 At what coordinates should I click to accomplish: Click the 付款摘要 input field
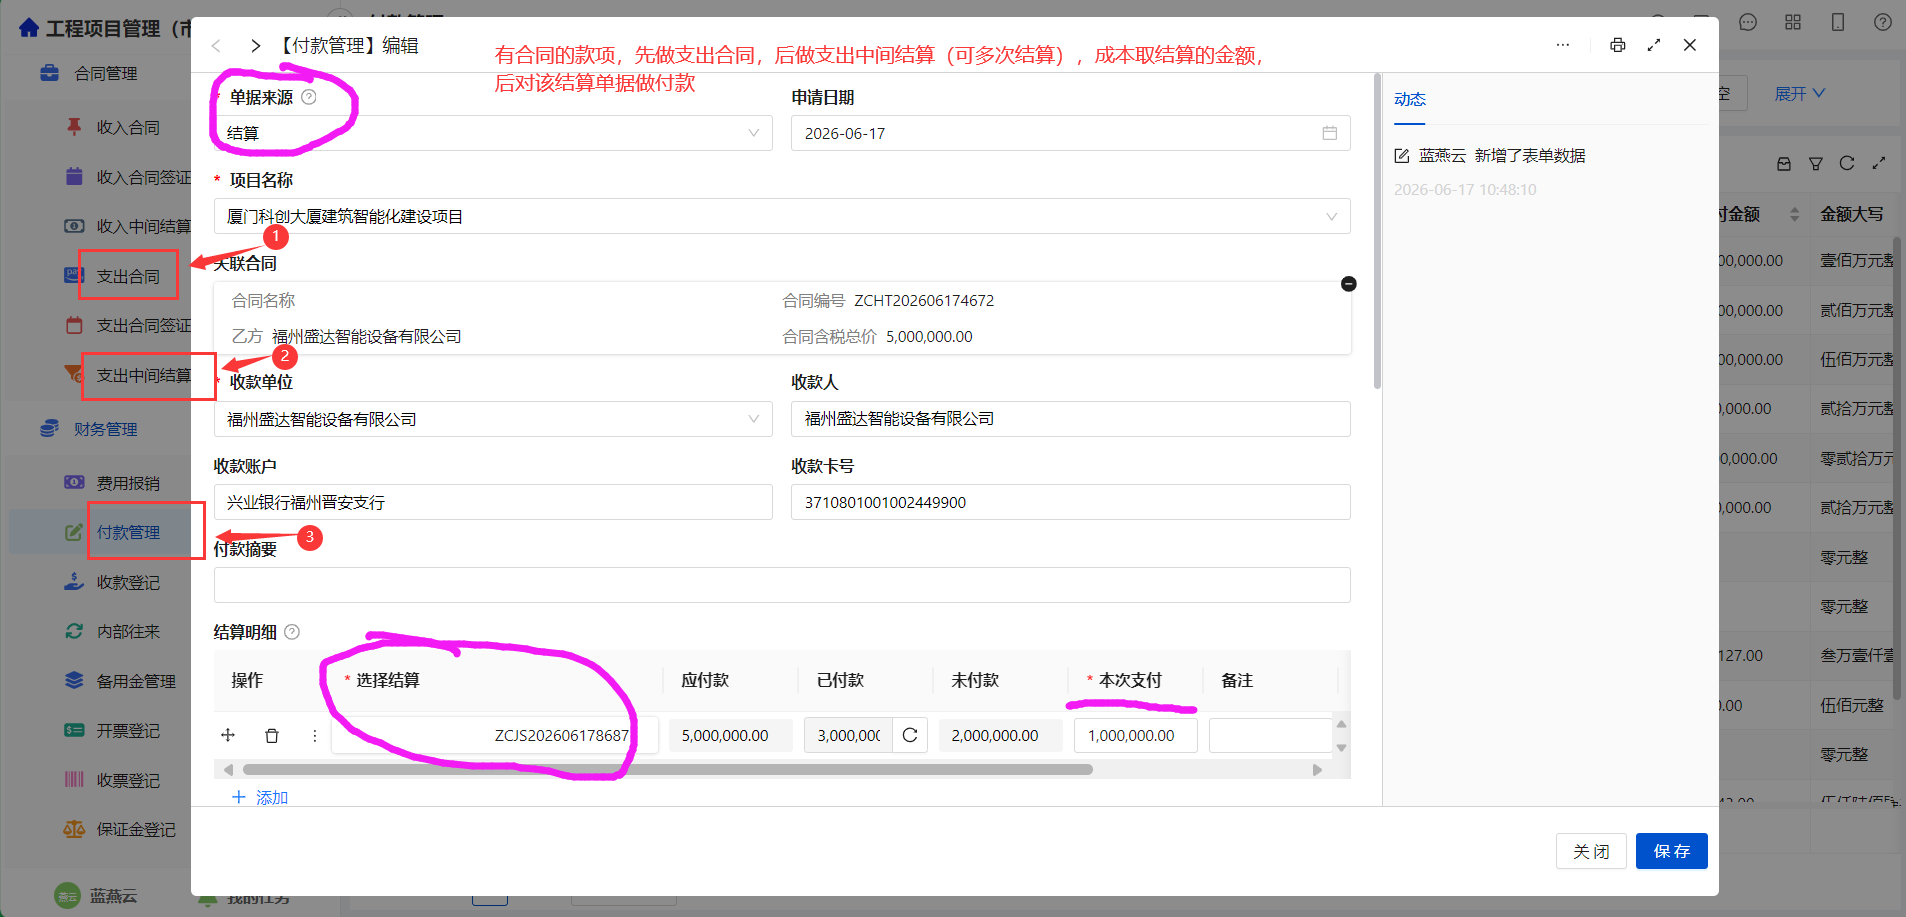[x=782, y=585]
